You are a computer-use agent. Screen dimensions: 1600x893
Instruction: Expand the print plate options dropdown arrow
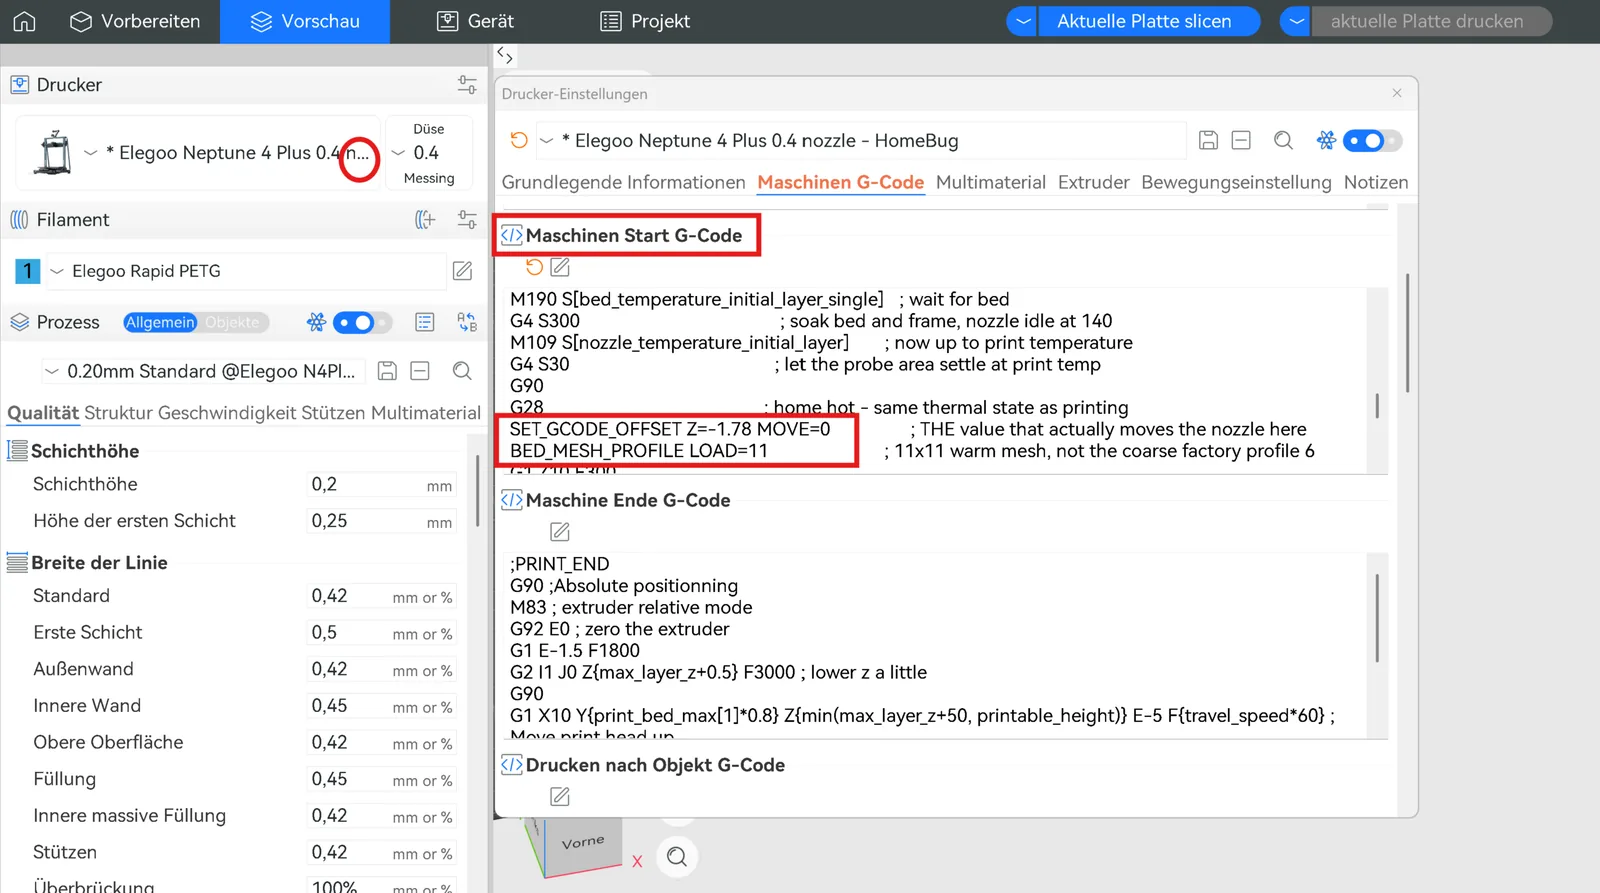pos(1295,21)
